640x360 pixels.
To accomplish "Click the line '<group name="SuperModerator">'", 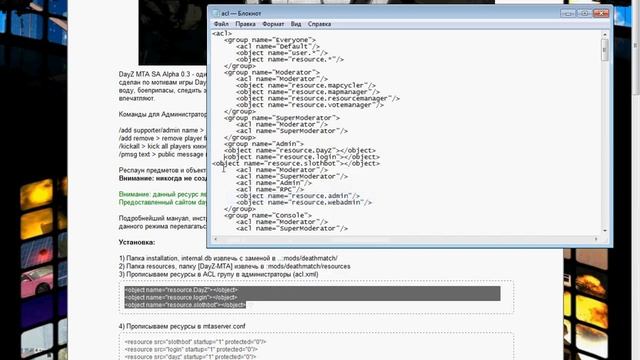I will click(282, 118).
